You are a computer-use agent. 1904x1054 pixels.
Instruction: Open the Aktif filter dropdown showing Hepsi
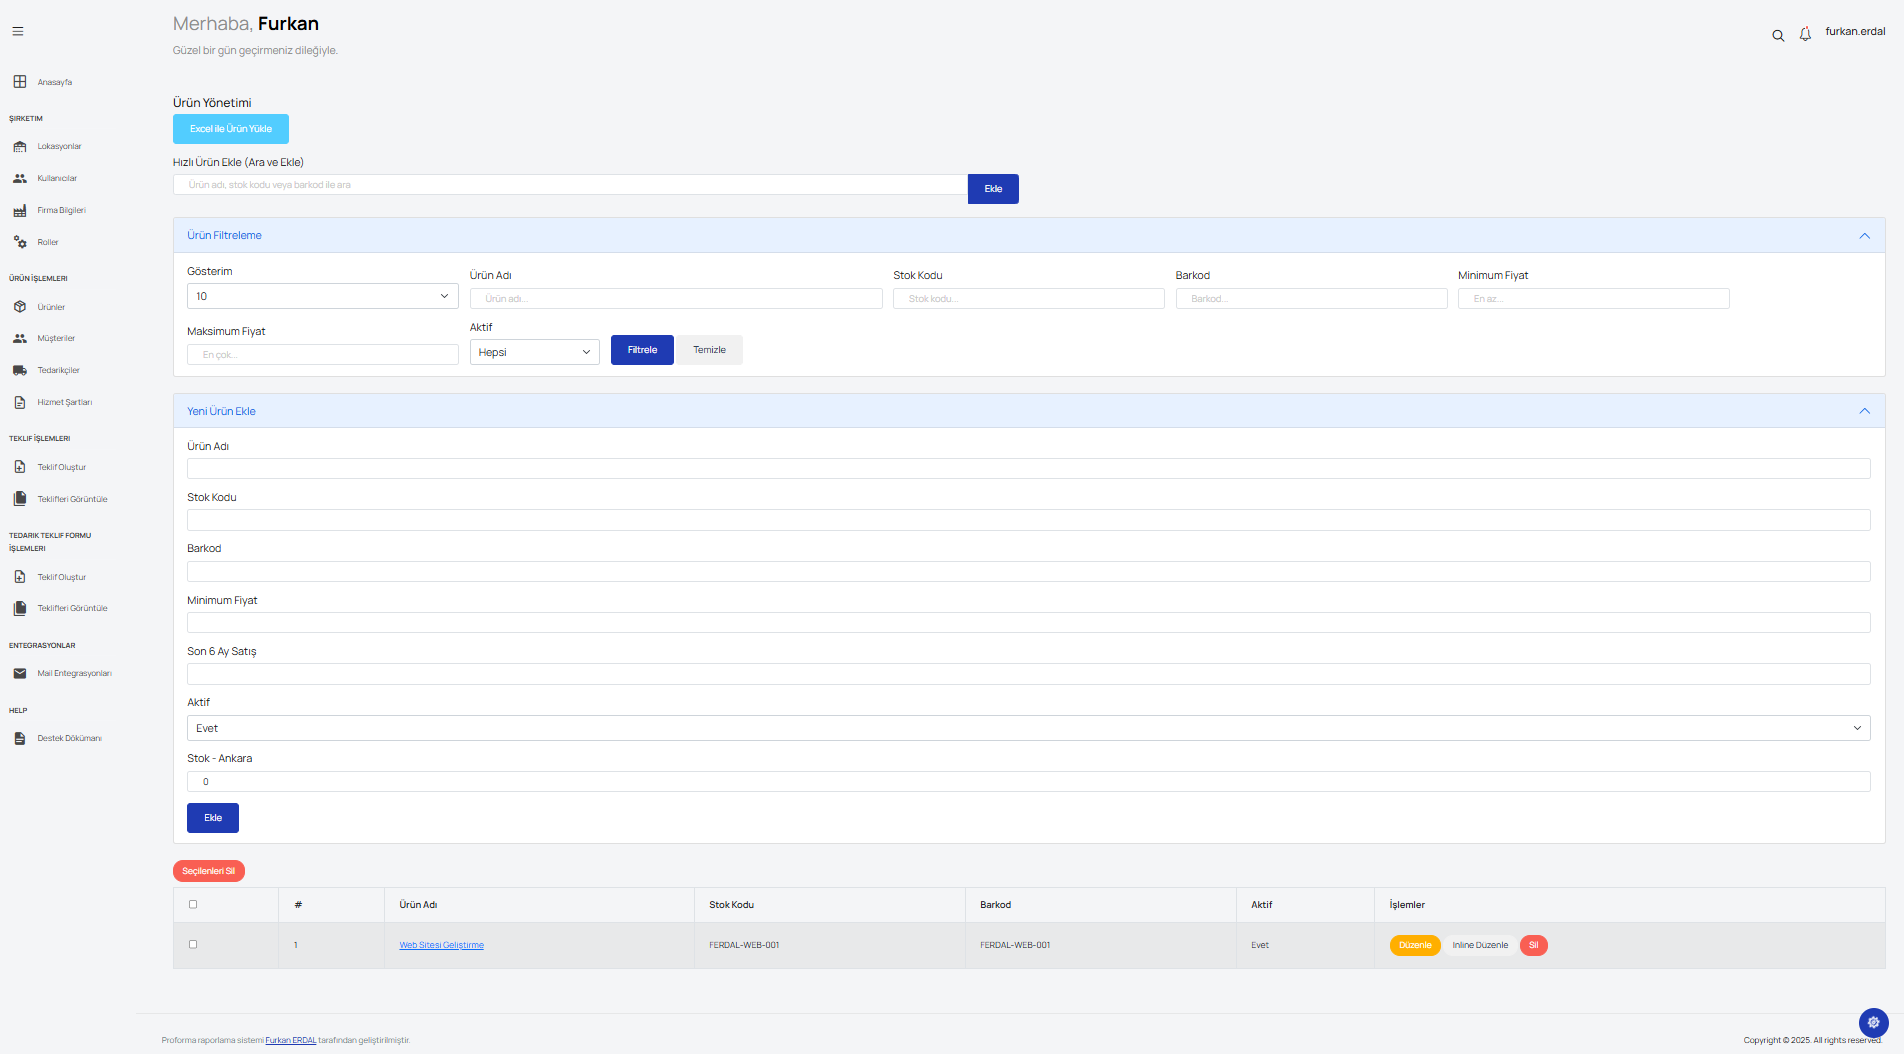(534, 352)
